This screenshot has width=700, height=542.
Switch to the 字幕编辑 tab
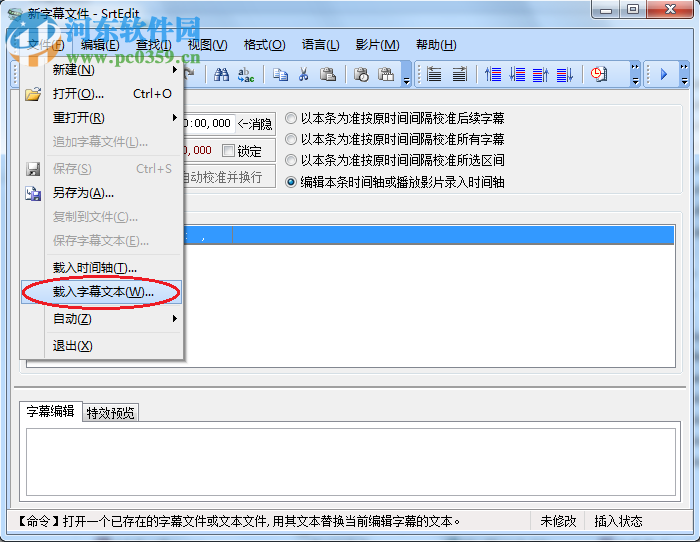click(x=50, y=411)
